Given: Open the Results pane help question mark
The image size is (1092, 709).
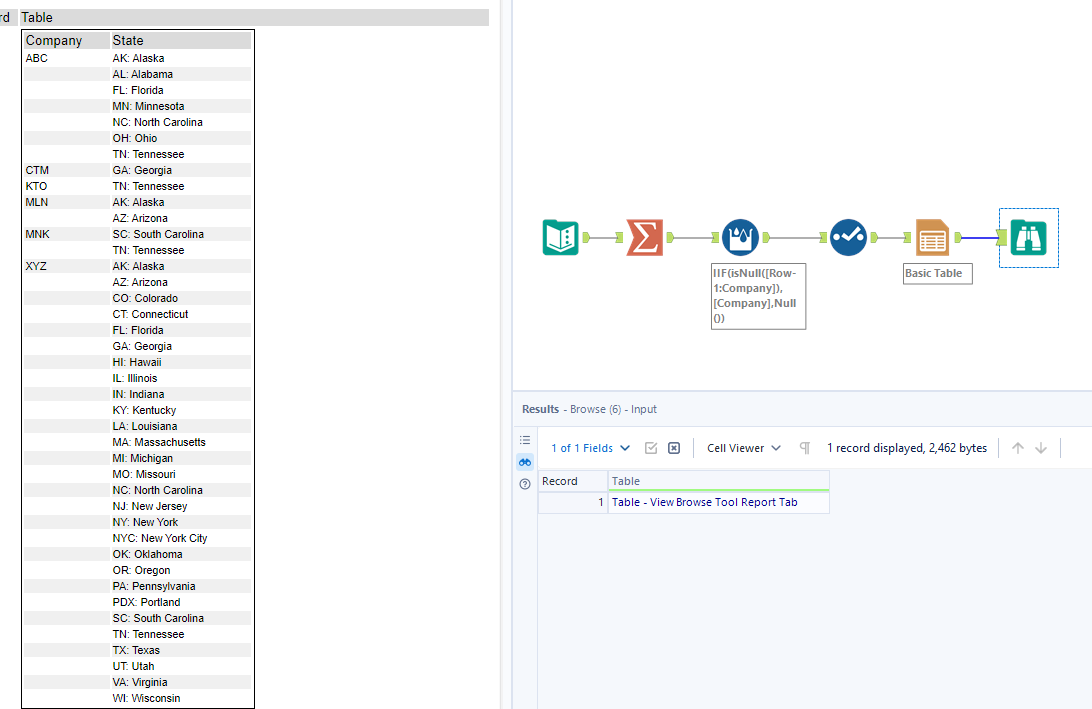Looking at the screenshot, I should coord(524,484).
